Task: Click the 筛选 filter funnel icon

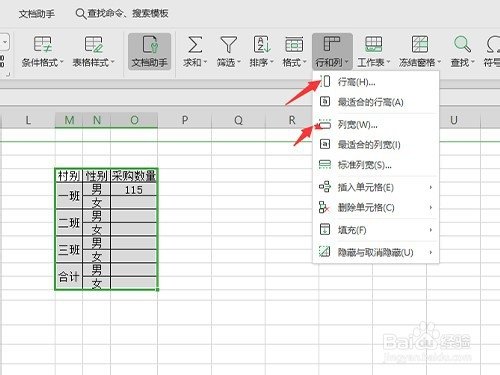Action: pyautogui.click(x=229, y=45)
